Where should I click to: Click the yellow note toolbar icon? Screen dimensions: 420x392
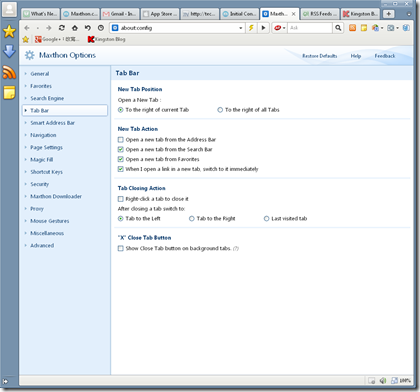[x=364, y=28]
